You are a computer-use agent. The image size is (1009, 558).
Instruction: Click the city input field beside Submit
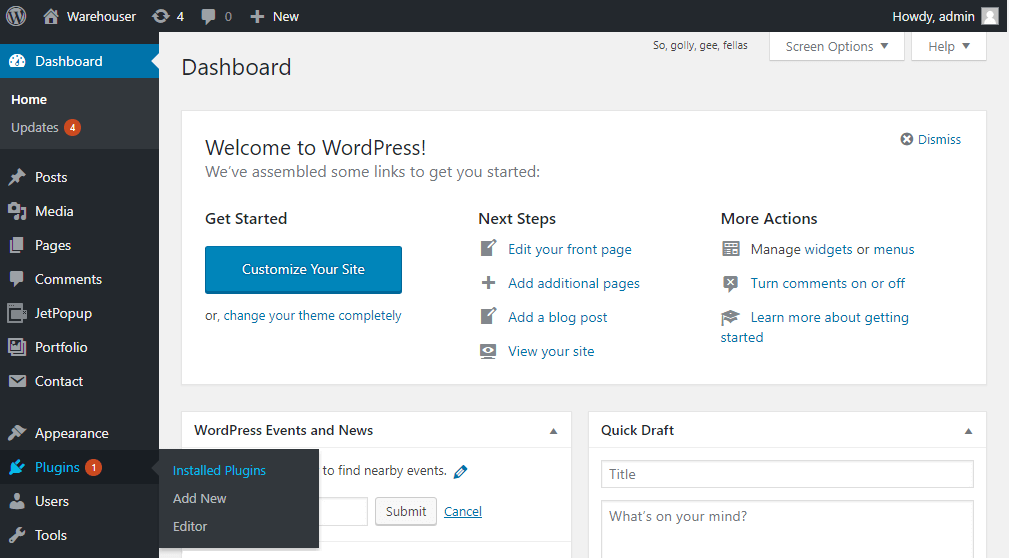[343, 511]
